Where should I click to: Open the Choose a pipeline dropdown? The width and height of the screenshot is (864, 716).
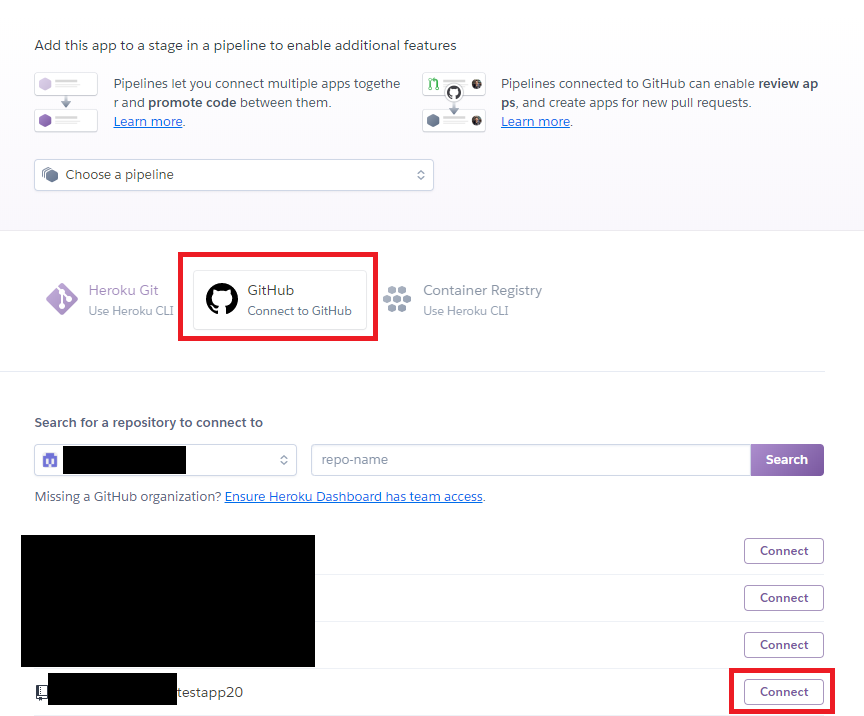(x=234, y=175)
